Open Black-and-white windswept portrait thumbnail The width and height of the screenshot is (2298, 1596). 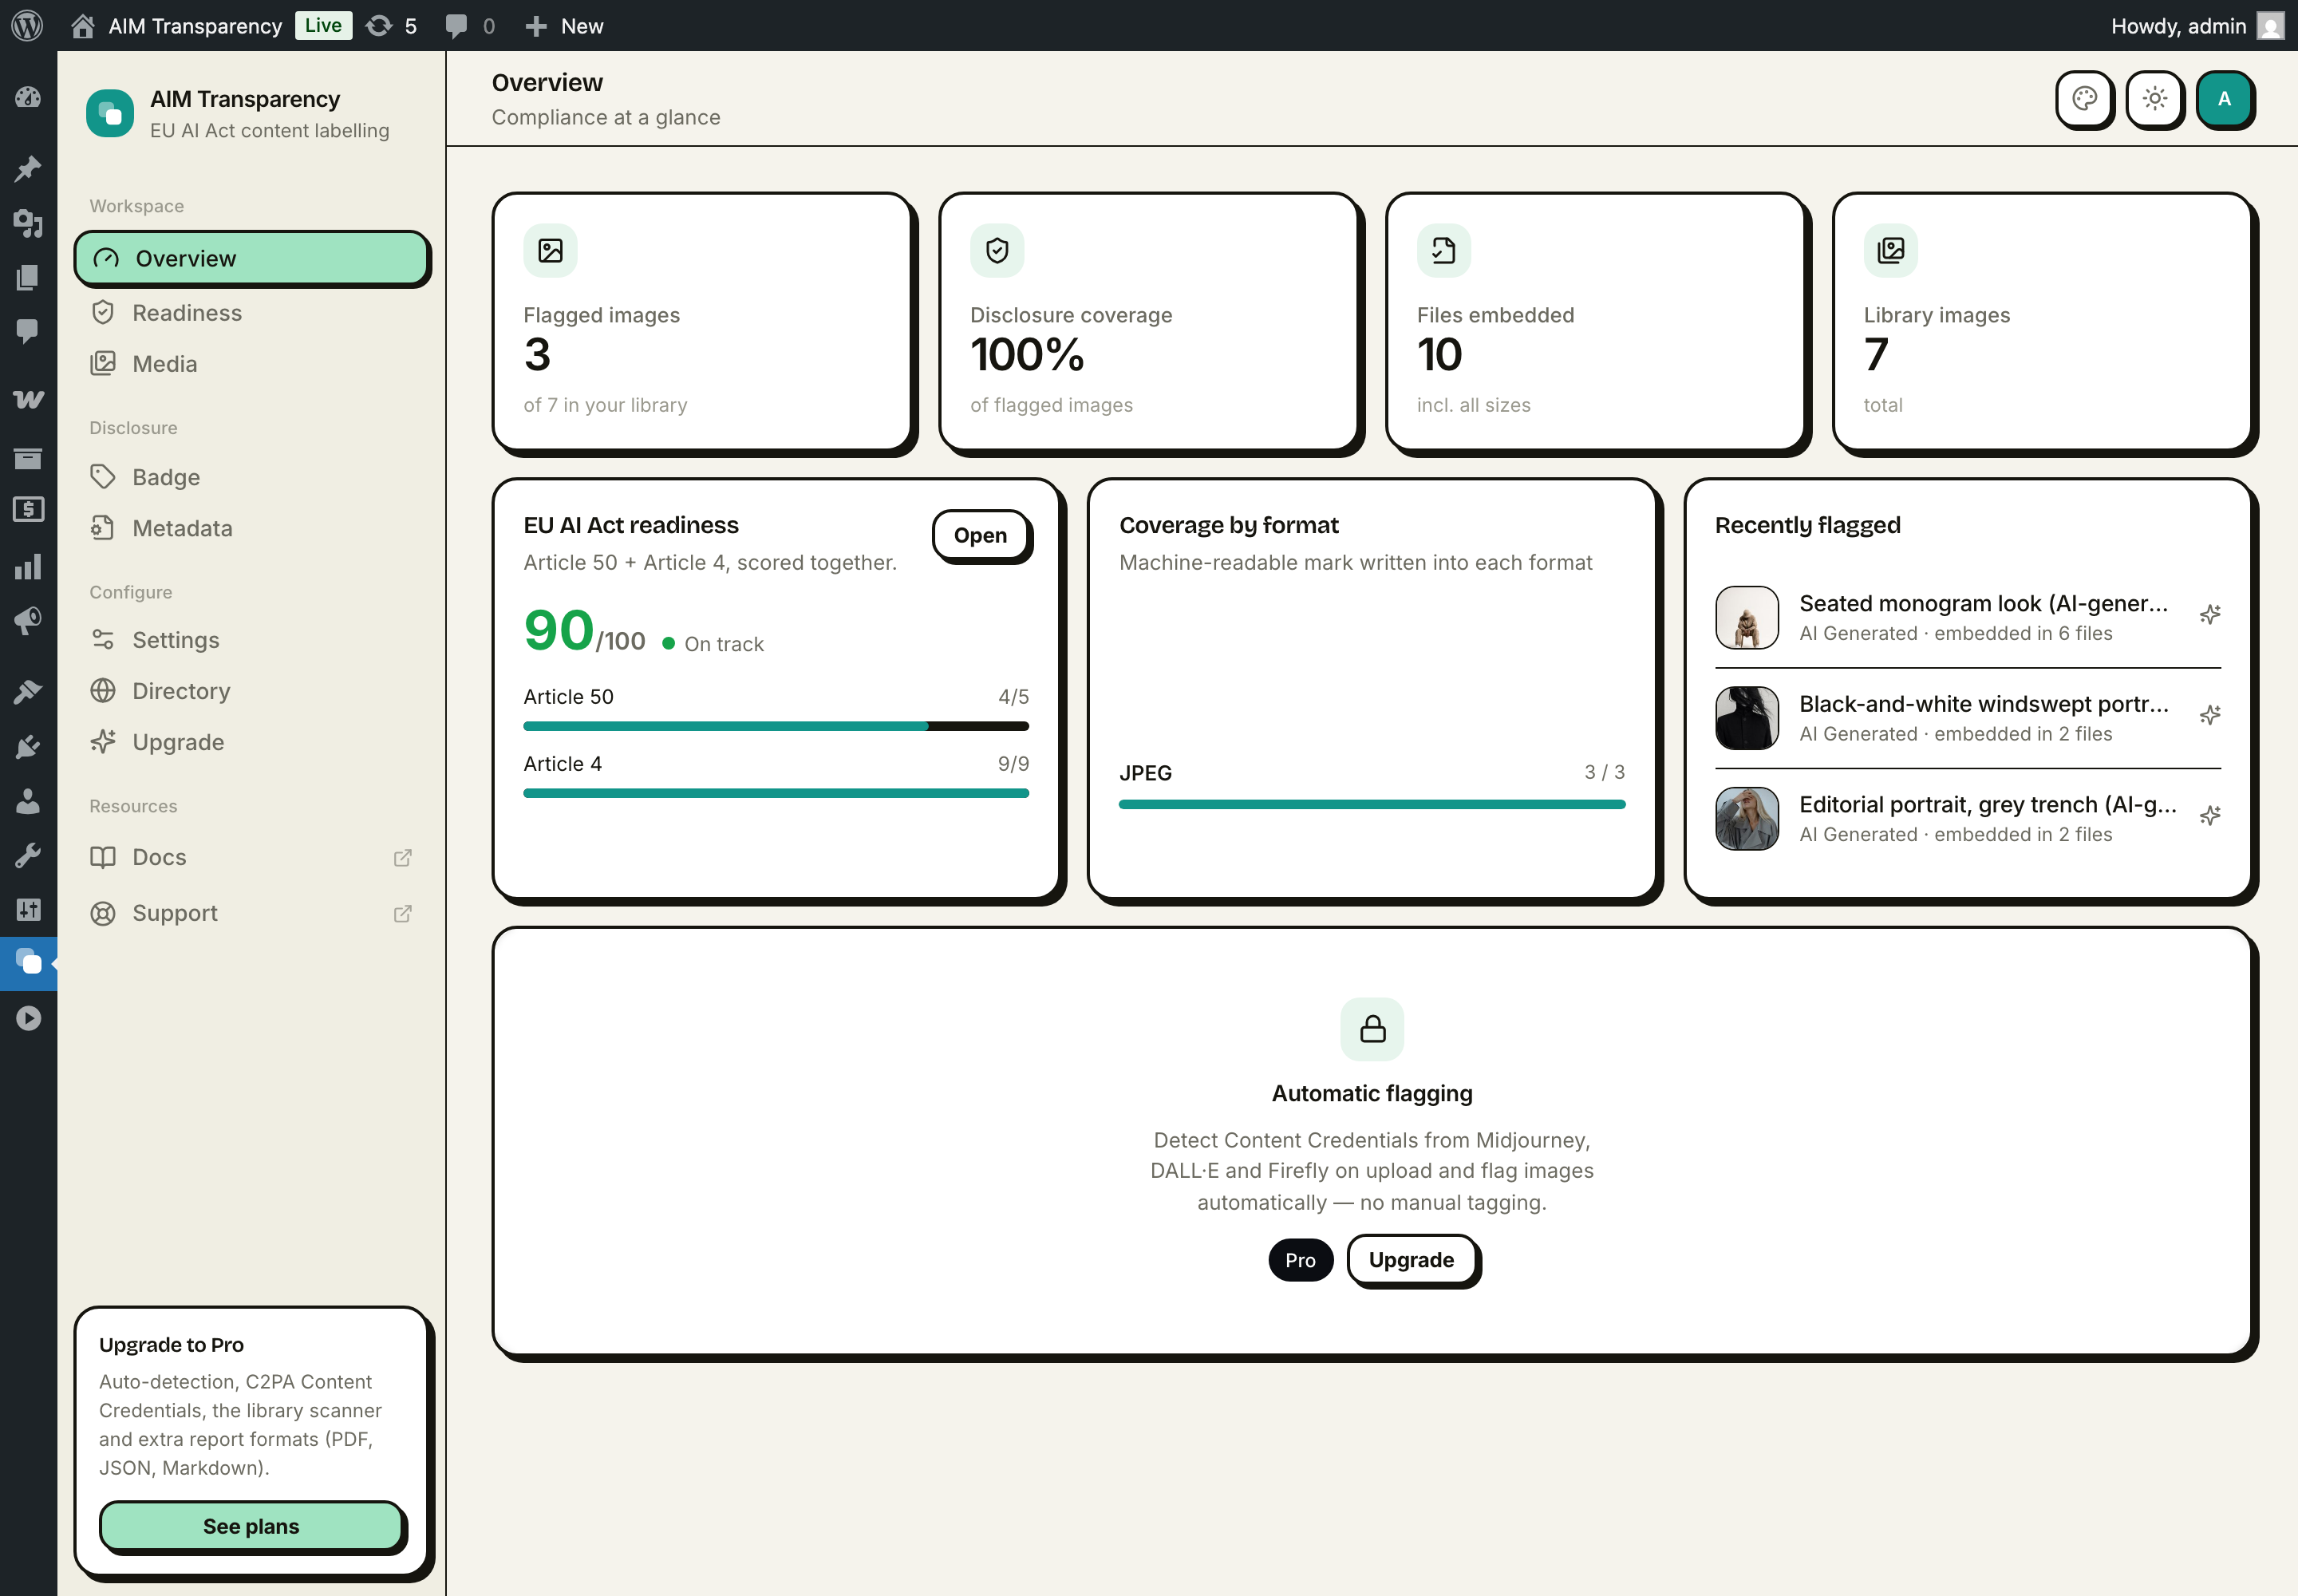click(1747, 718)
